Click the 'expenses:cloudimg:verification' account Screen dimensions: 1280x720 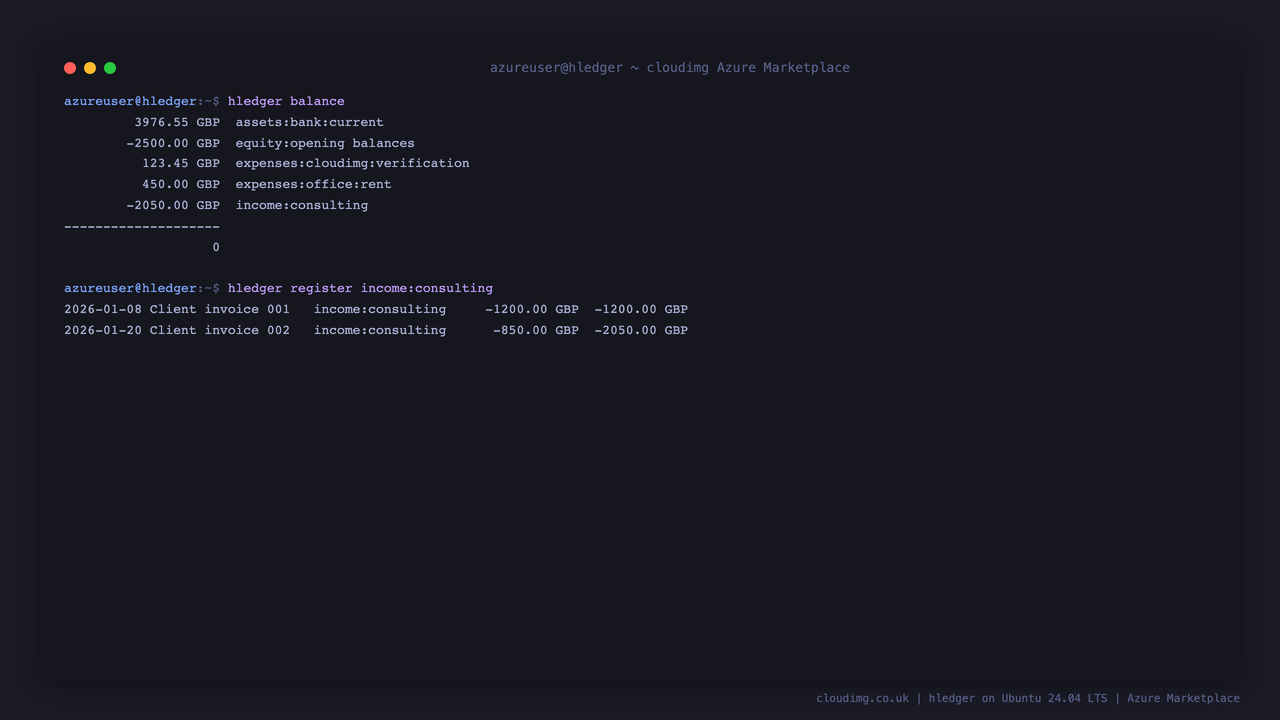352,163
